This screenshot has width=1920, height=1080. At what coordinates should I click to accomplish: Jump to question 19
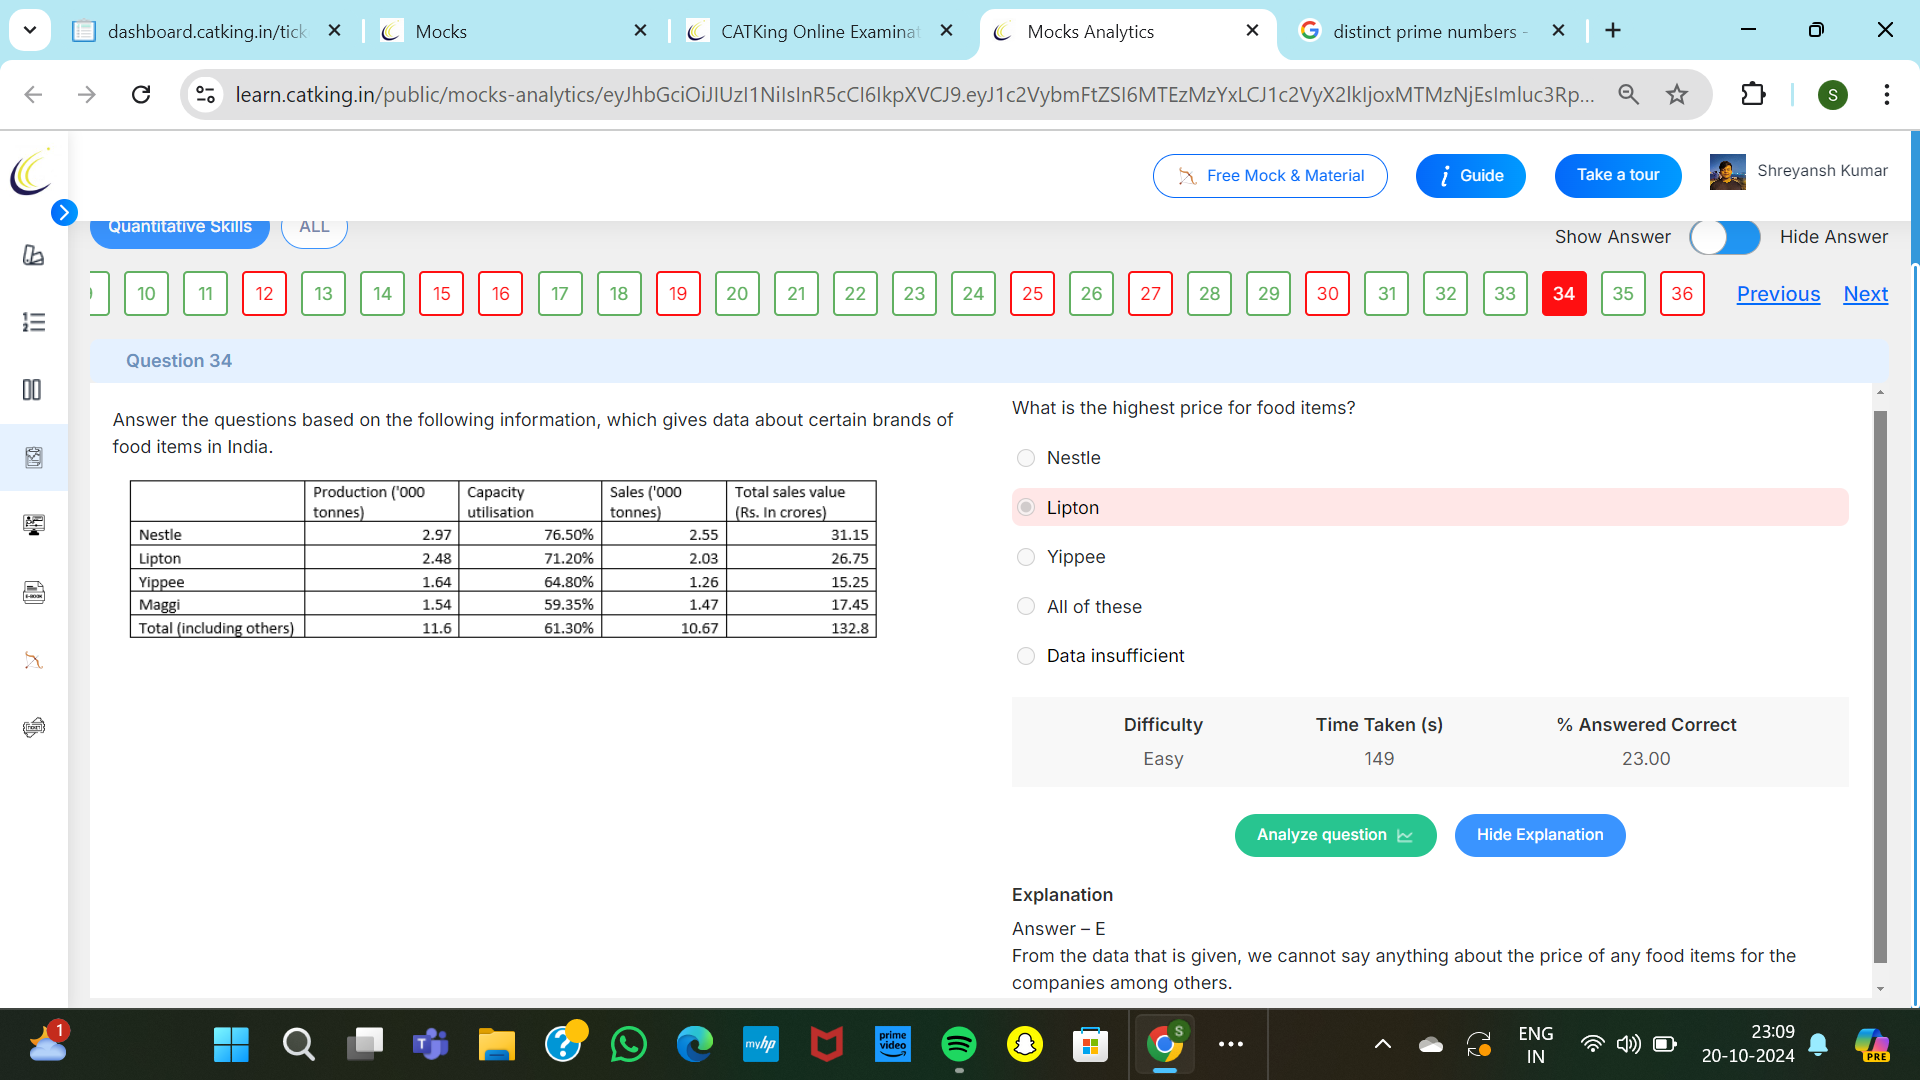[678, 294]
